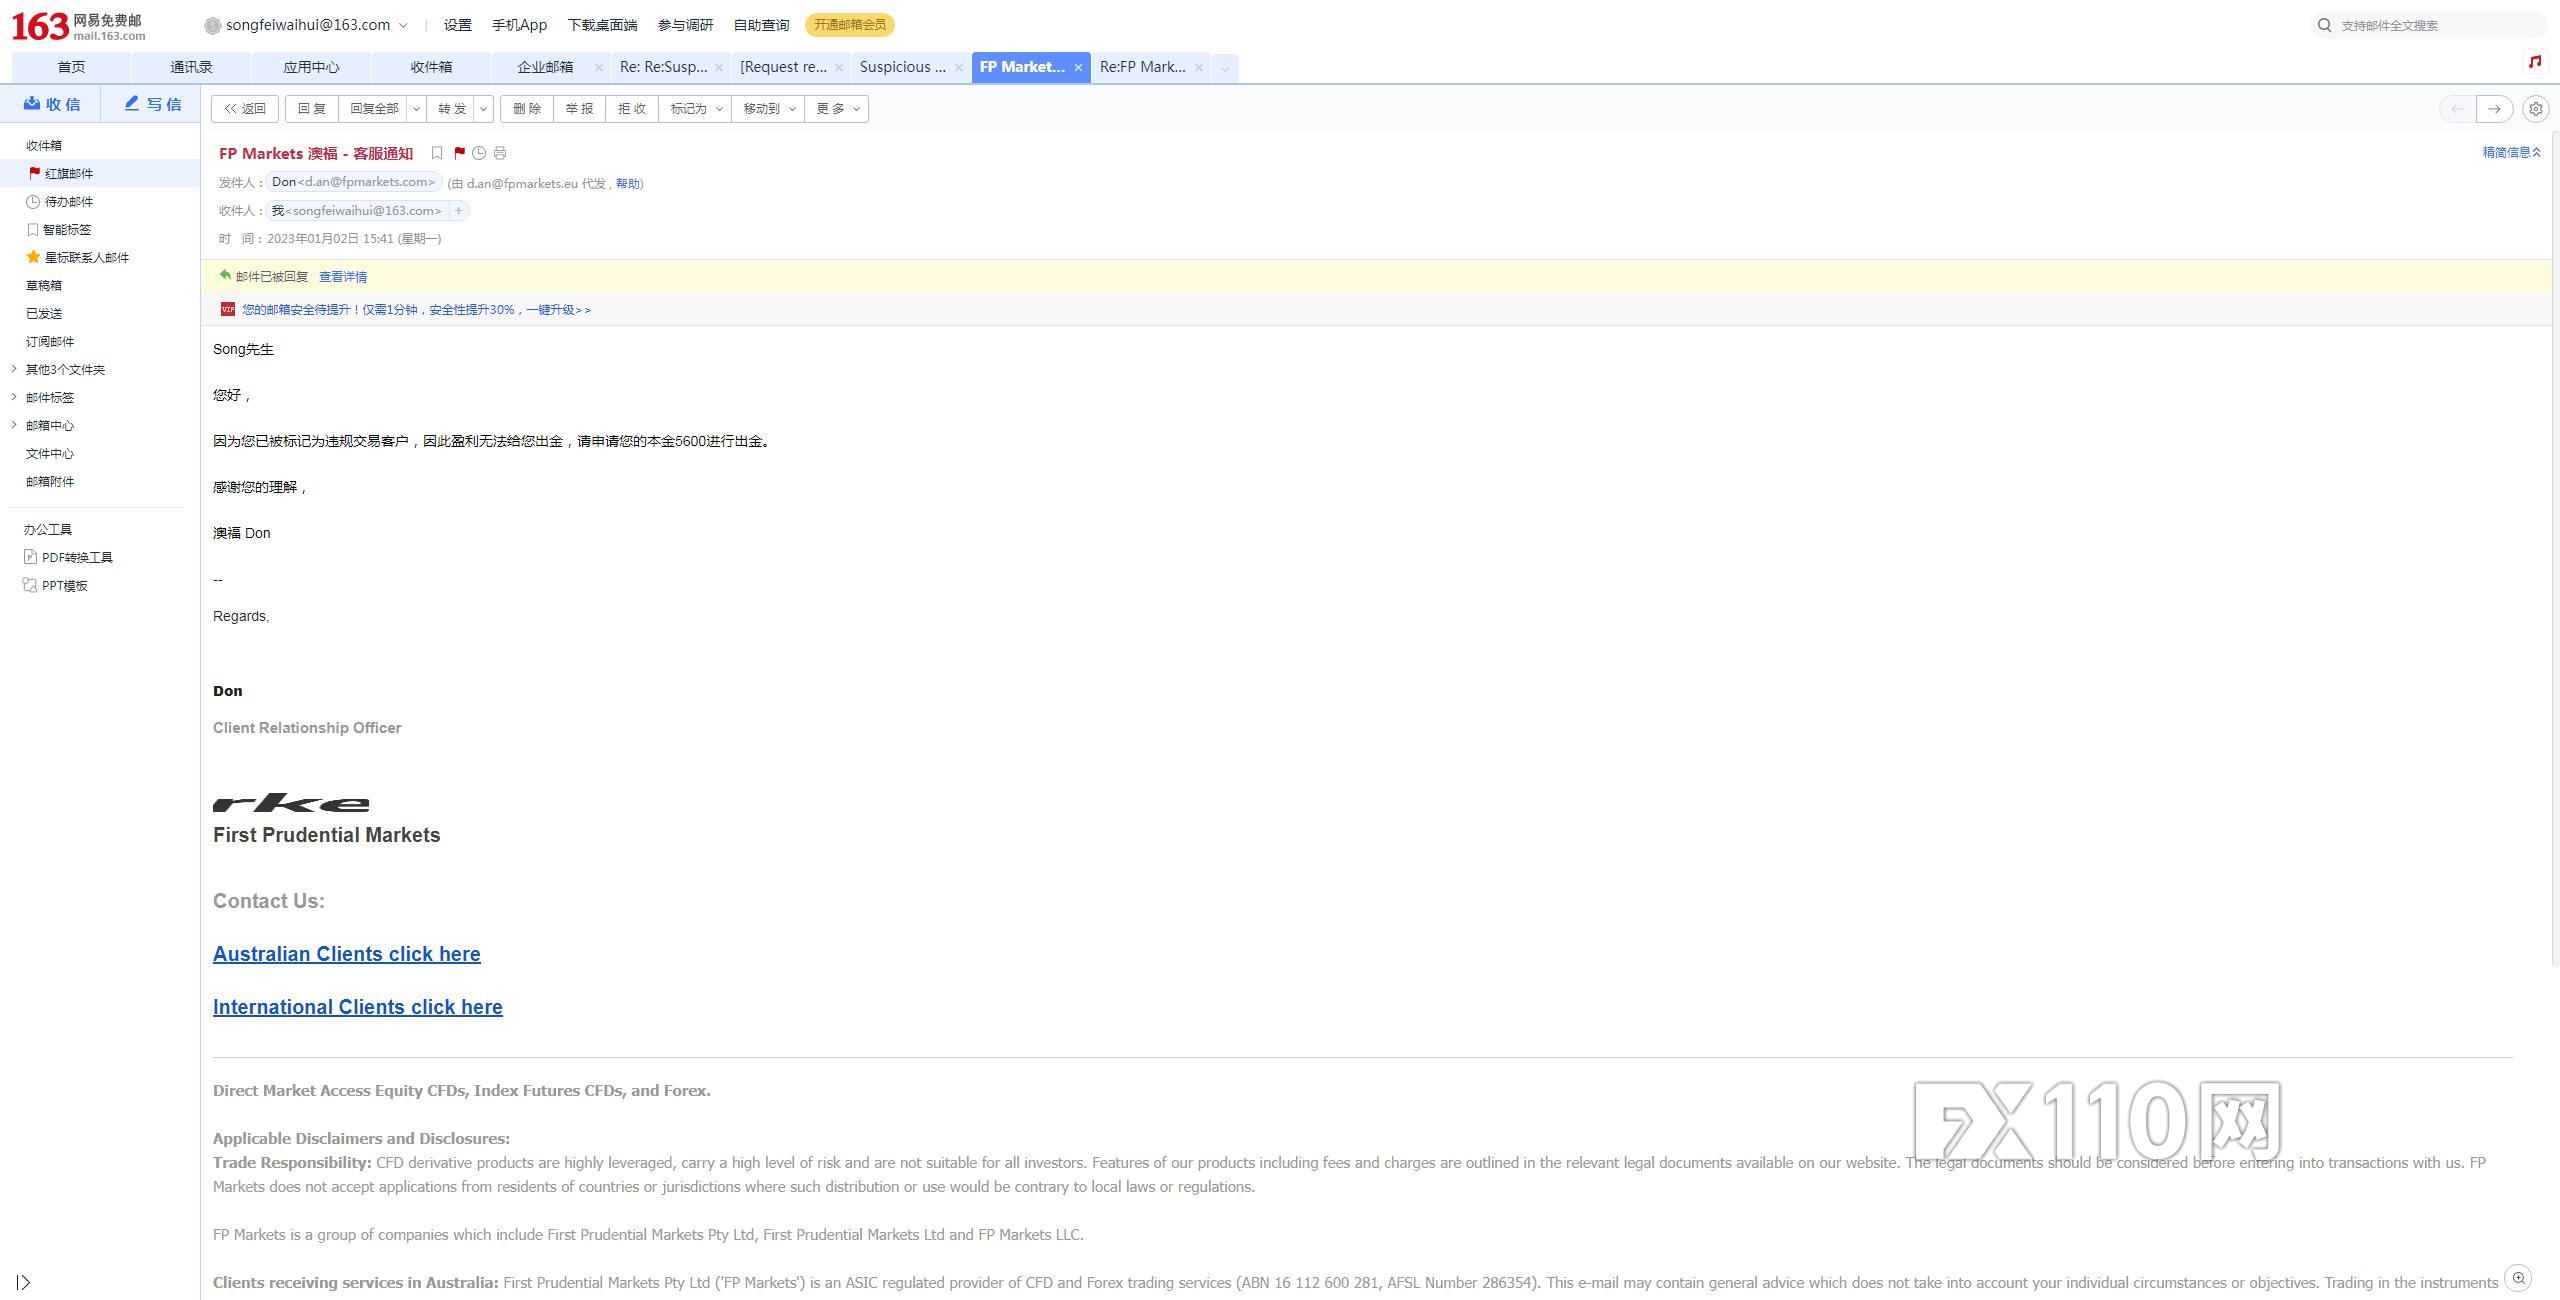Click the red music note icon
Viewport: 2560px width, 1300px height.
pos(2535,62)
